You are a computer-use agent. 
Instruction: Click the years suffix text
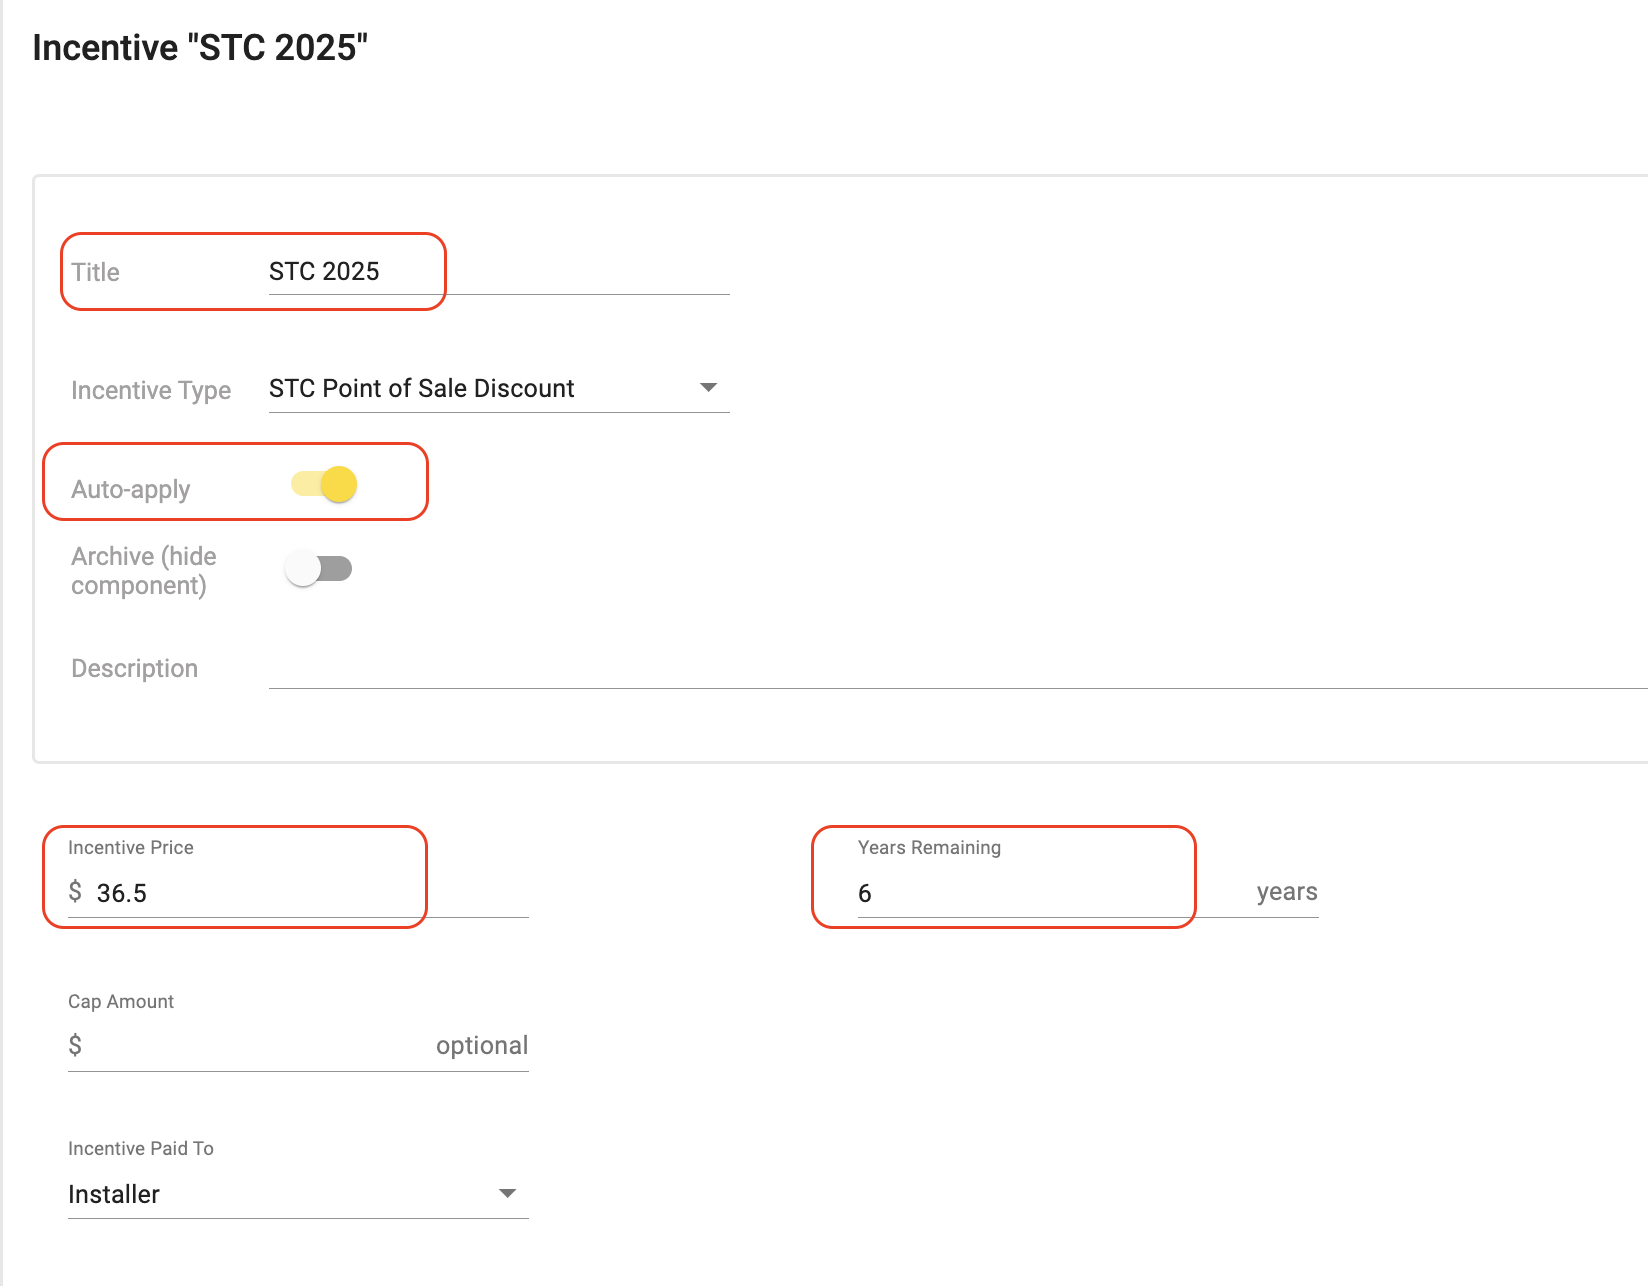(x=1287, y=892)
